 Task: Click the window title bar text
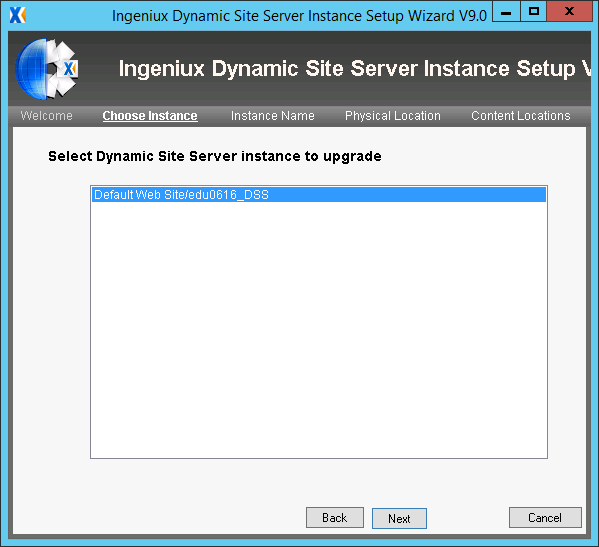click(299, 16)
